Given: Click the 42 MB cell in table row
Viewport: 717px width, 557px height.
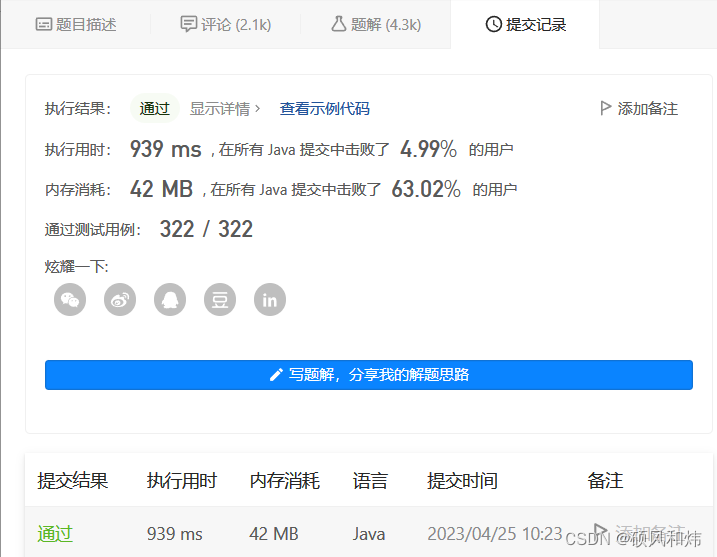Looking at the screenshot, I should (x=274, y=534).
